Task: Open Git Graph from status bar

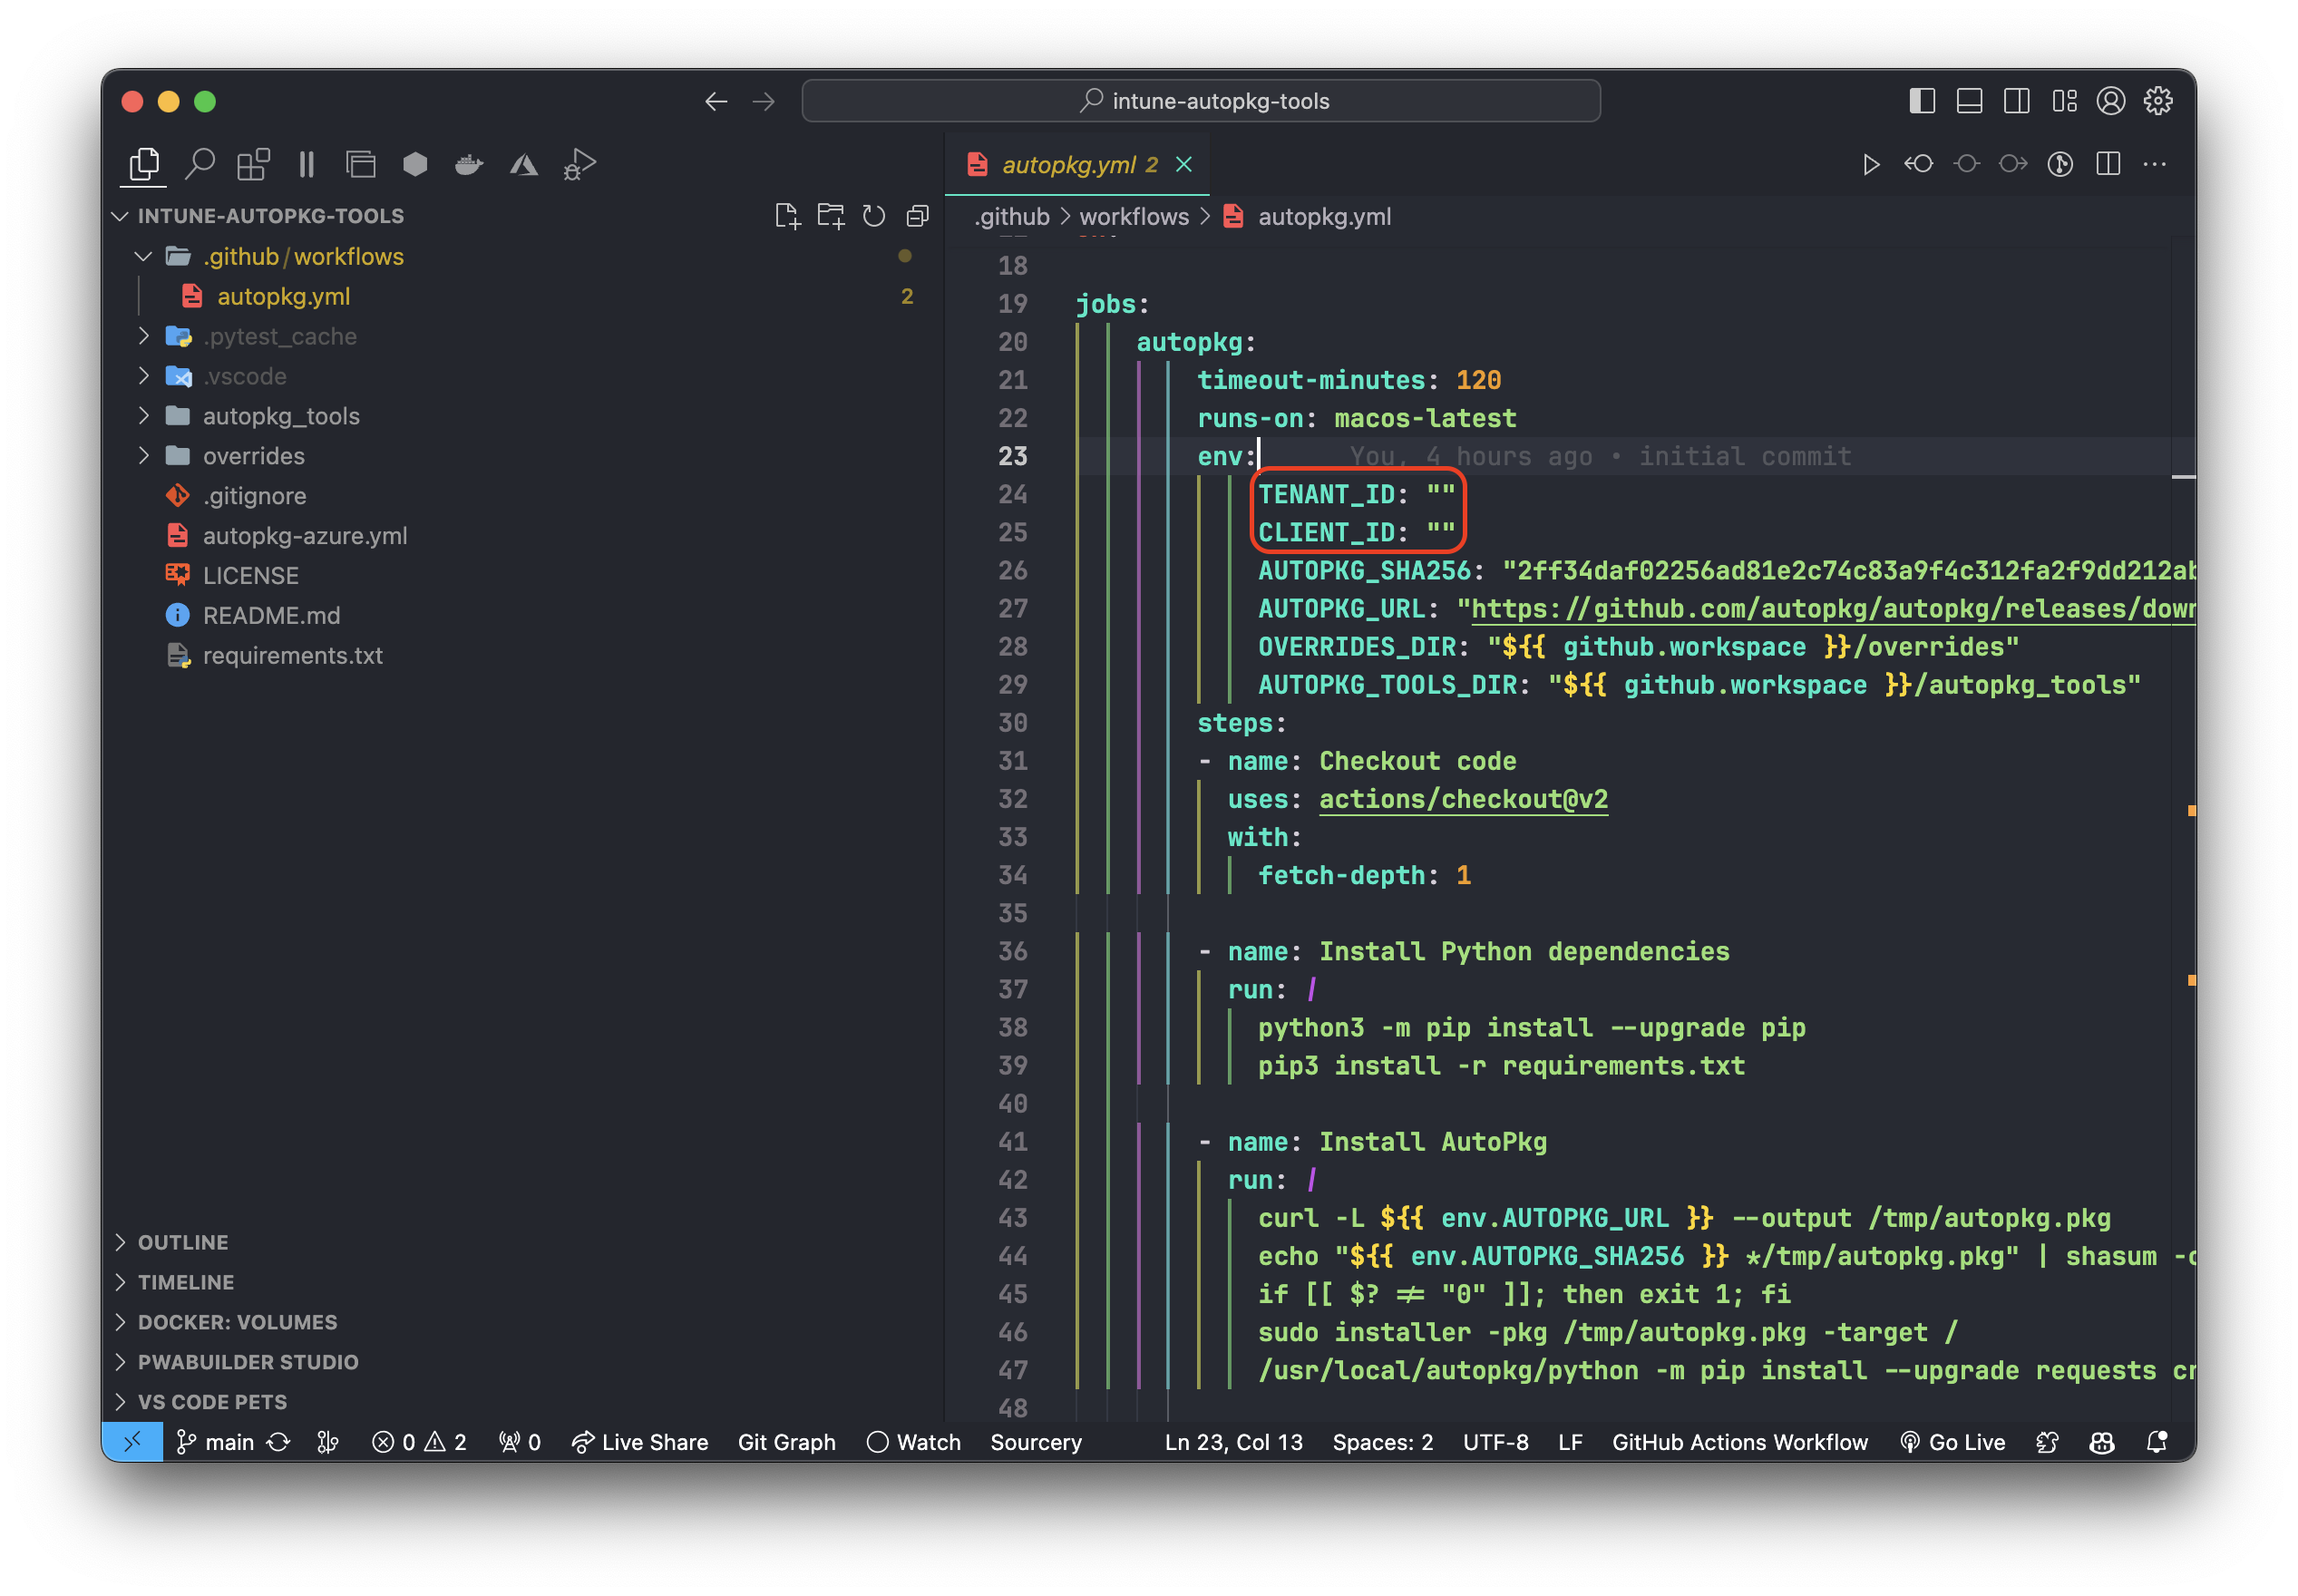Action: coord(786,1442)
